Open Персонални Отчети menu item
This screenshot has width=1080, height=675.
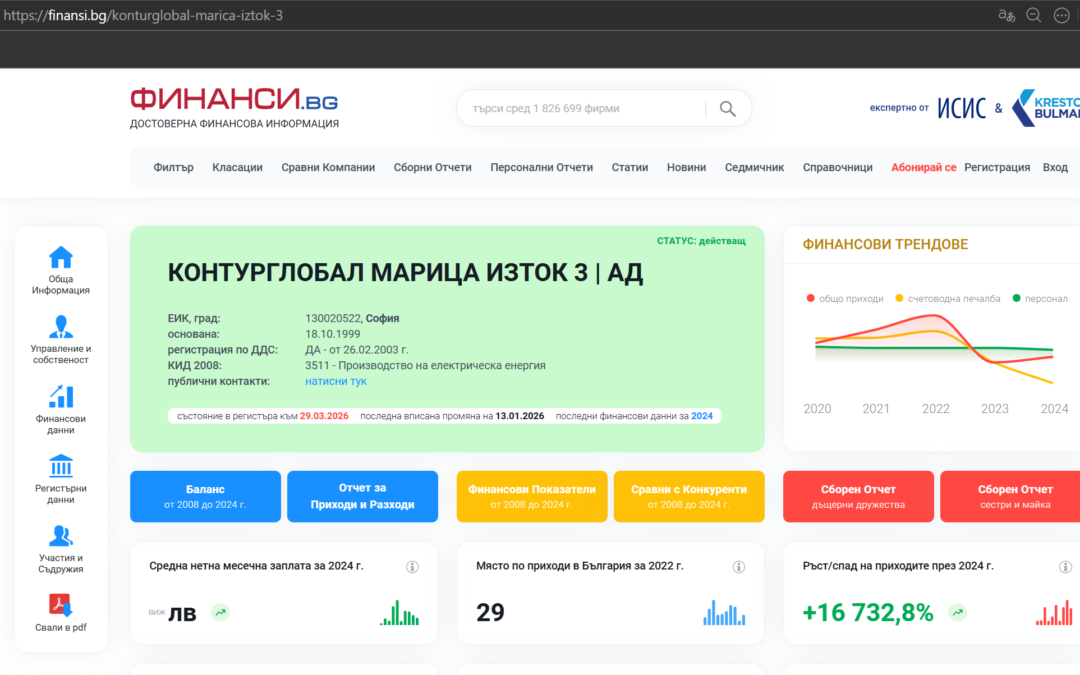point(541,167)
